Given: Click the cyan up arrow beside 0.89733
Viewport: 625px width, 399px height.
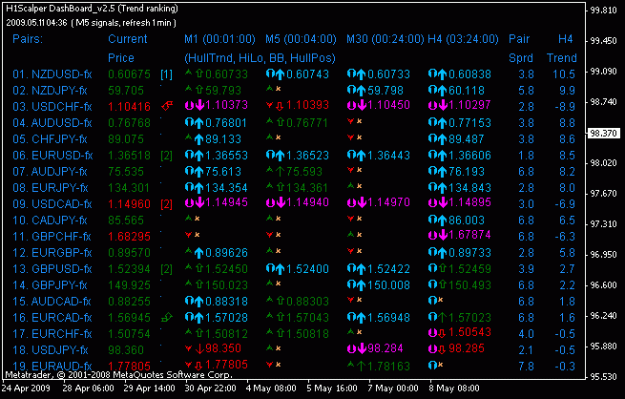Looking at the screenshot, I should click(442, 253).
